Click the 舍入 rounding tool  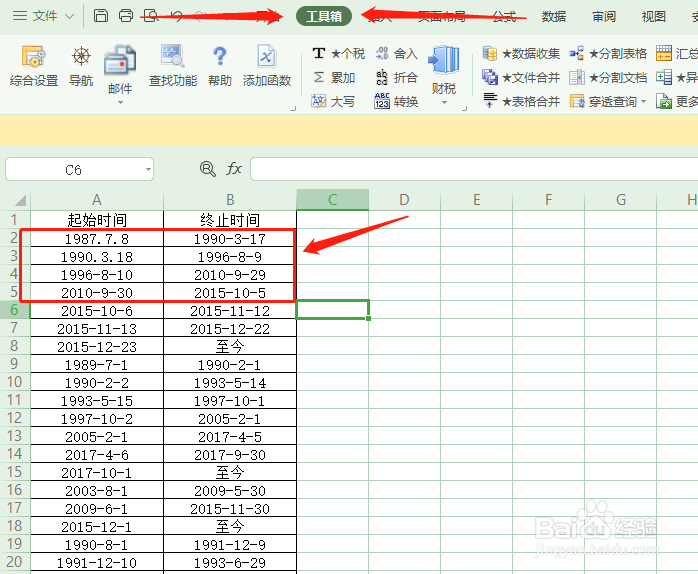(396, 53)
